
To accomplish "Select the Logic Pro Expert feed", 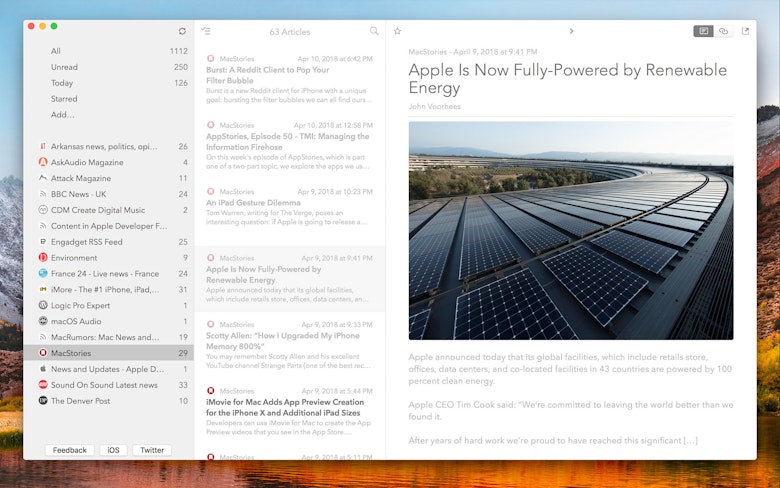I will [x=108, y=305].
